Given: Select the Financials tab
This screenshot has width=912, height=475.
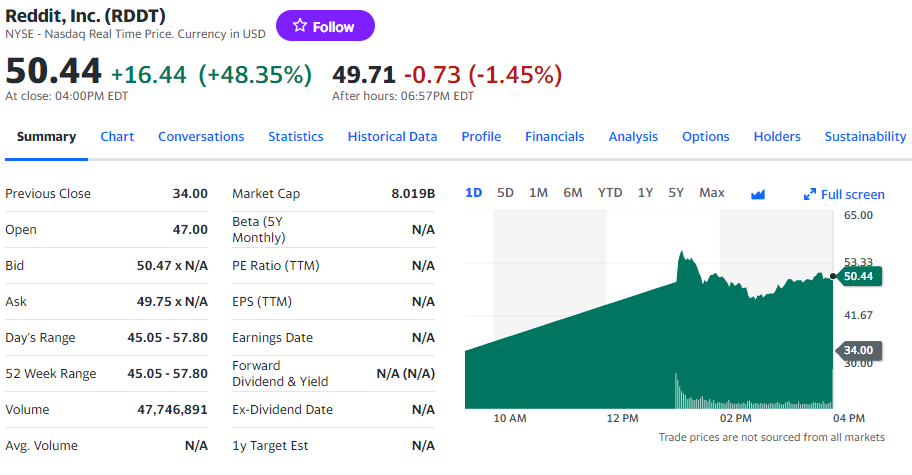Looking at the screenshot, I should (554, 137).
